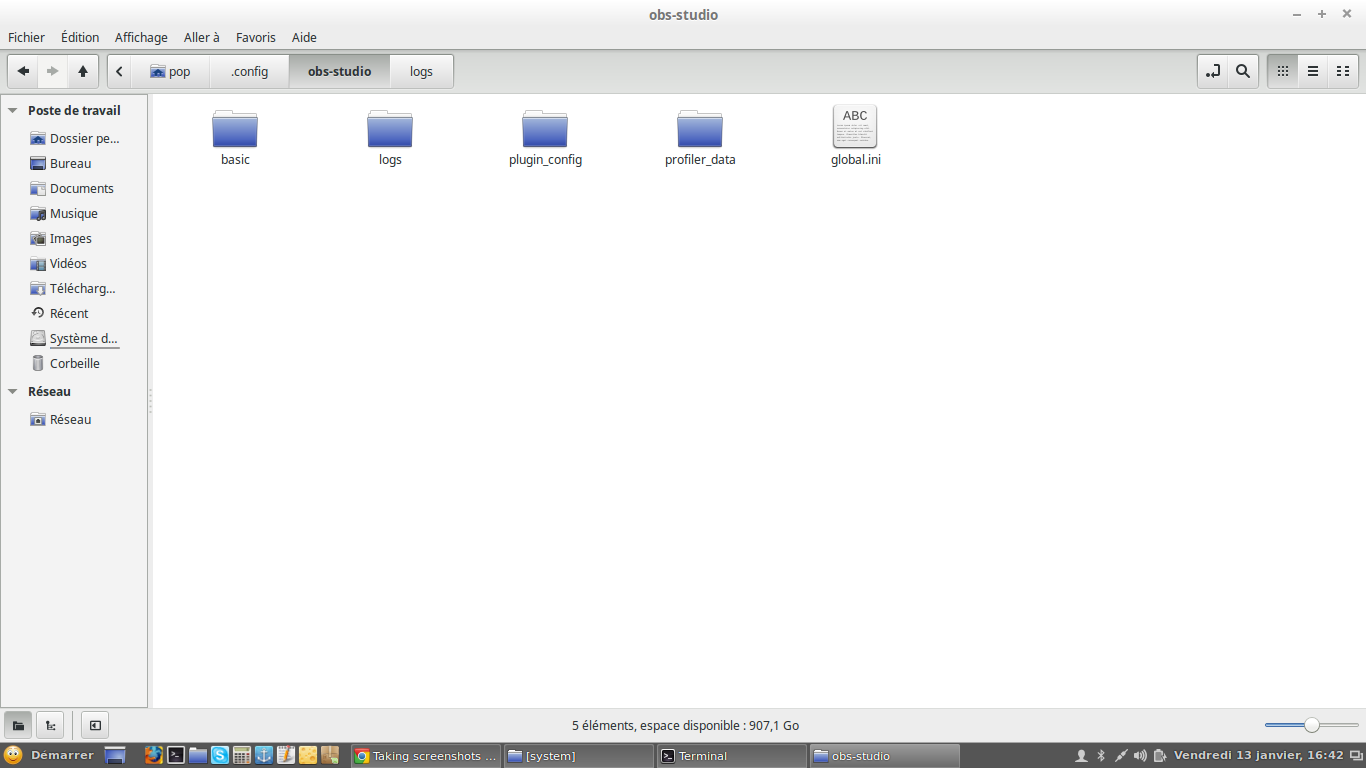Open the Démarrer menu
The height and width of the screenshot is (768, 1366).
pos(49,756)
